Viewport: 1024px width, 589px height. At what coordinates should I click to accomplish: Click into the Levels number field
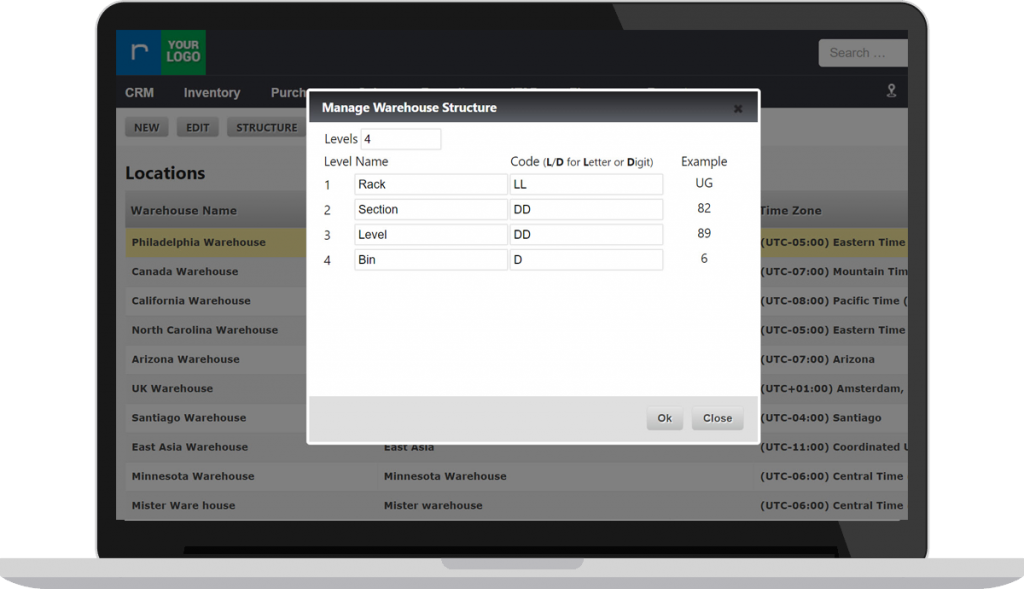pyautogui.click(x=400, y=139)
